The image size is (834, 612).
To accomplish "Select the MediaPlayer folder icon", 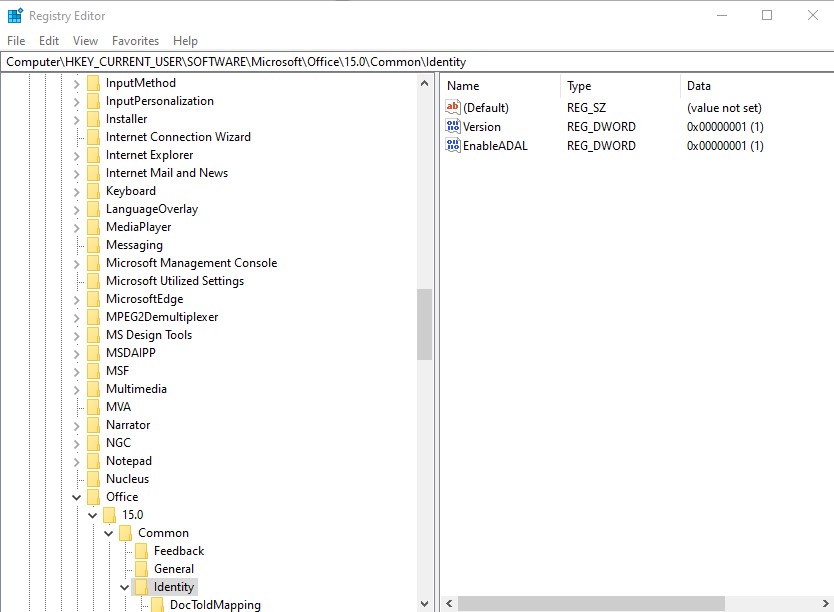I will (x=93, y=228).
